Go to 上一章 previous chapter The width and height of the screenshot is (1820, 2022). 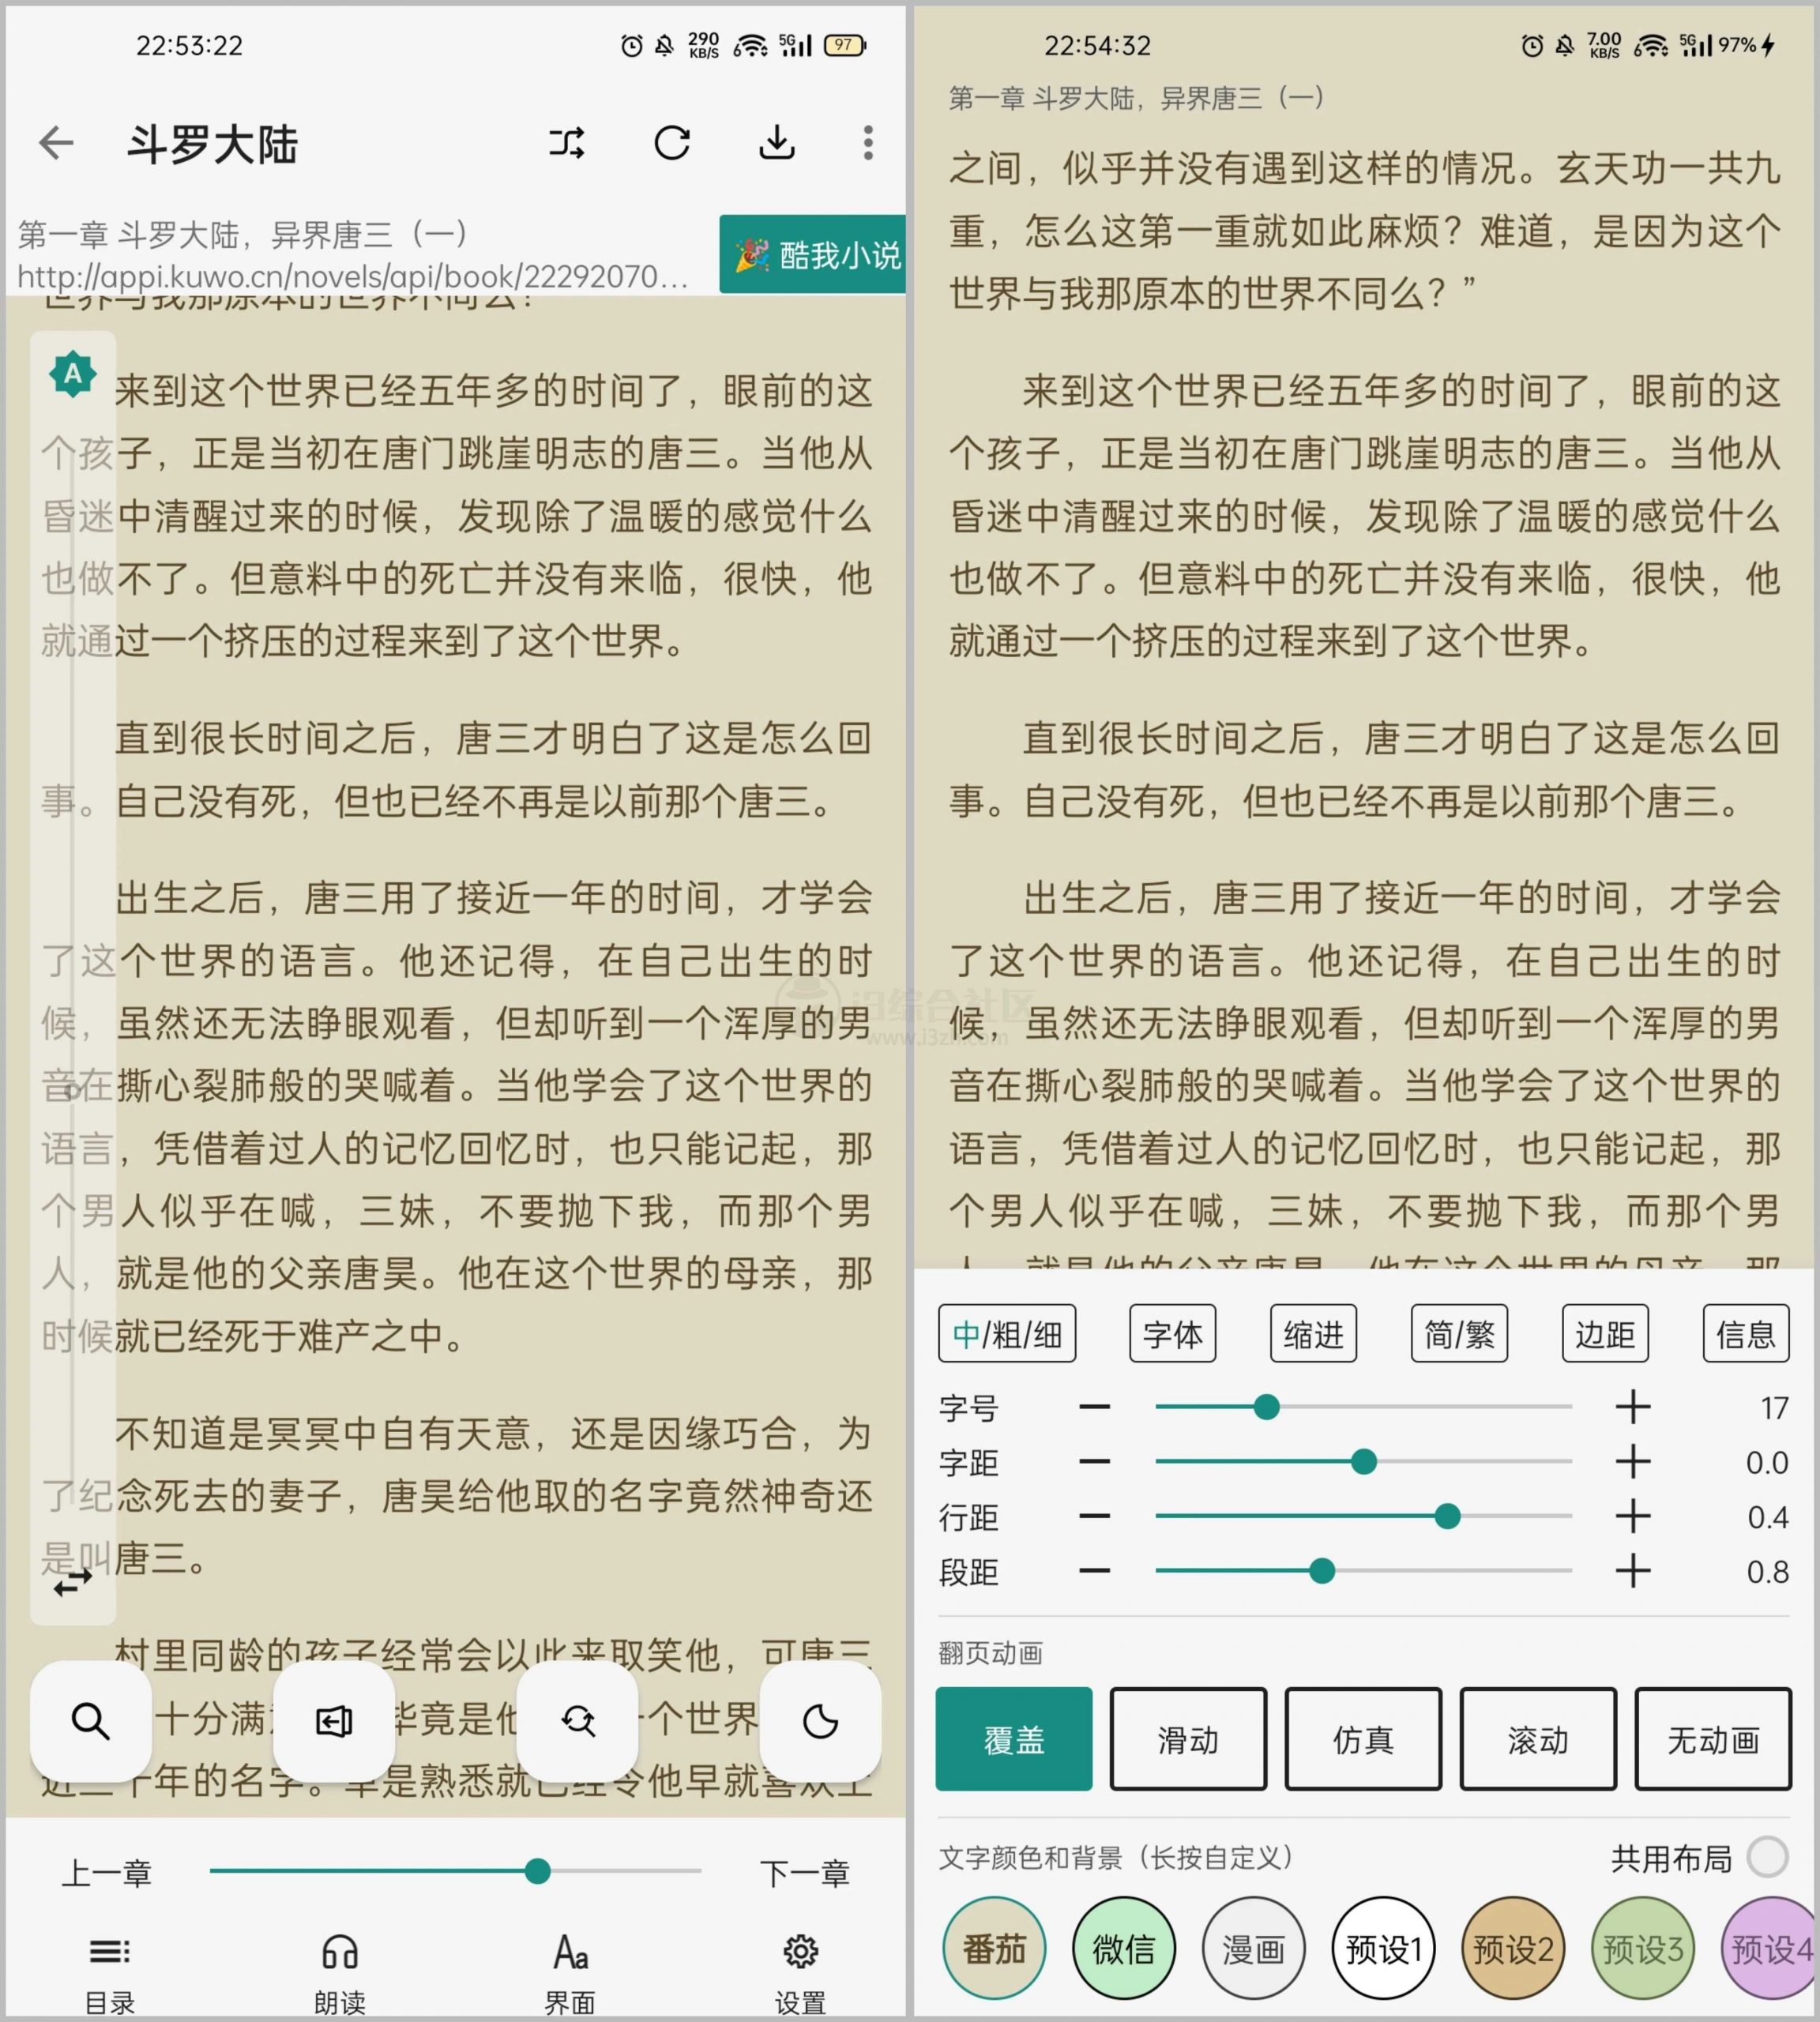click(x=107, y=1872)
